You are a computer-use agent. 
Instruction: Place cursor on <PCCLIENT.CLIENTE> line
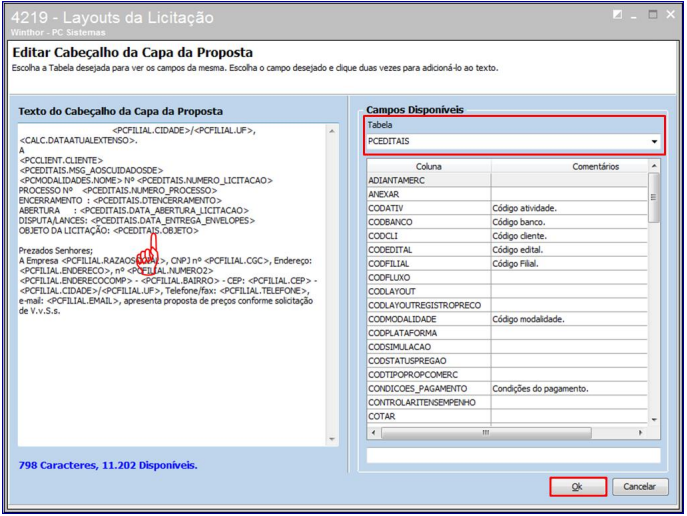[x=61, y=160]
